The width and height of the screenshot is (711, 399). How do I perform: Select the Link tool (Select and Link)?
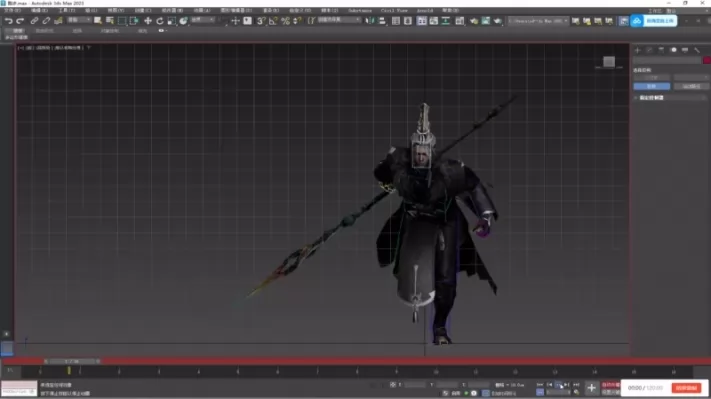coord(34,21)
